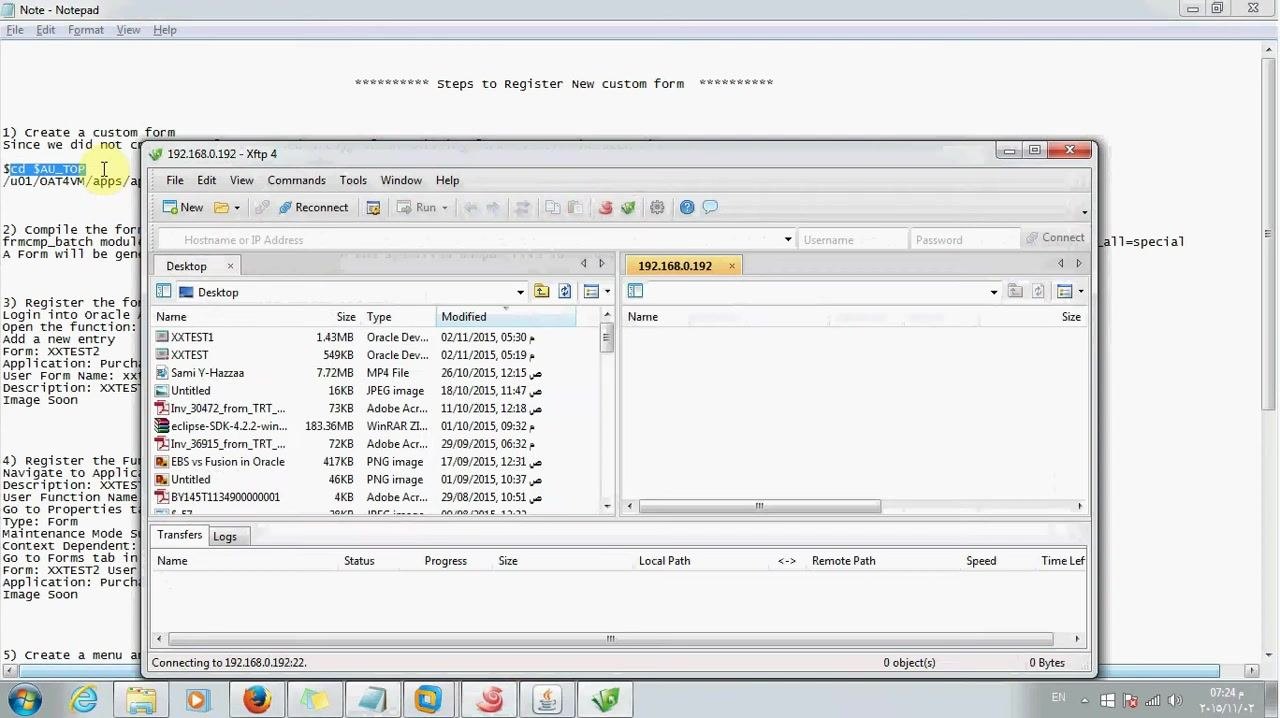Click the synchronize arrows toolbar icon
Image resolution: width=1280 pixels, height=718 pixels.
click(x=522, y=208)
